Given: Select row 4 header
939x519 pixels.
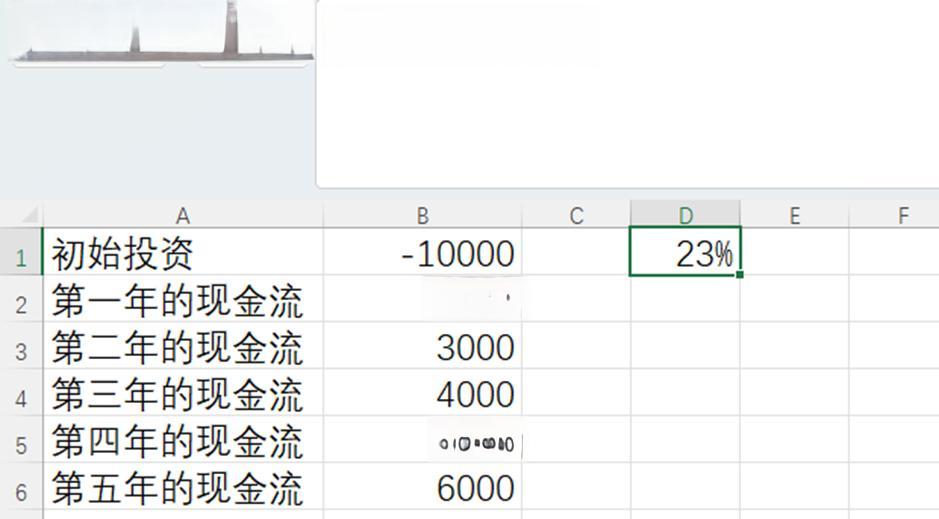Looking at the screenshot, I should pos(21,396).
